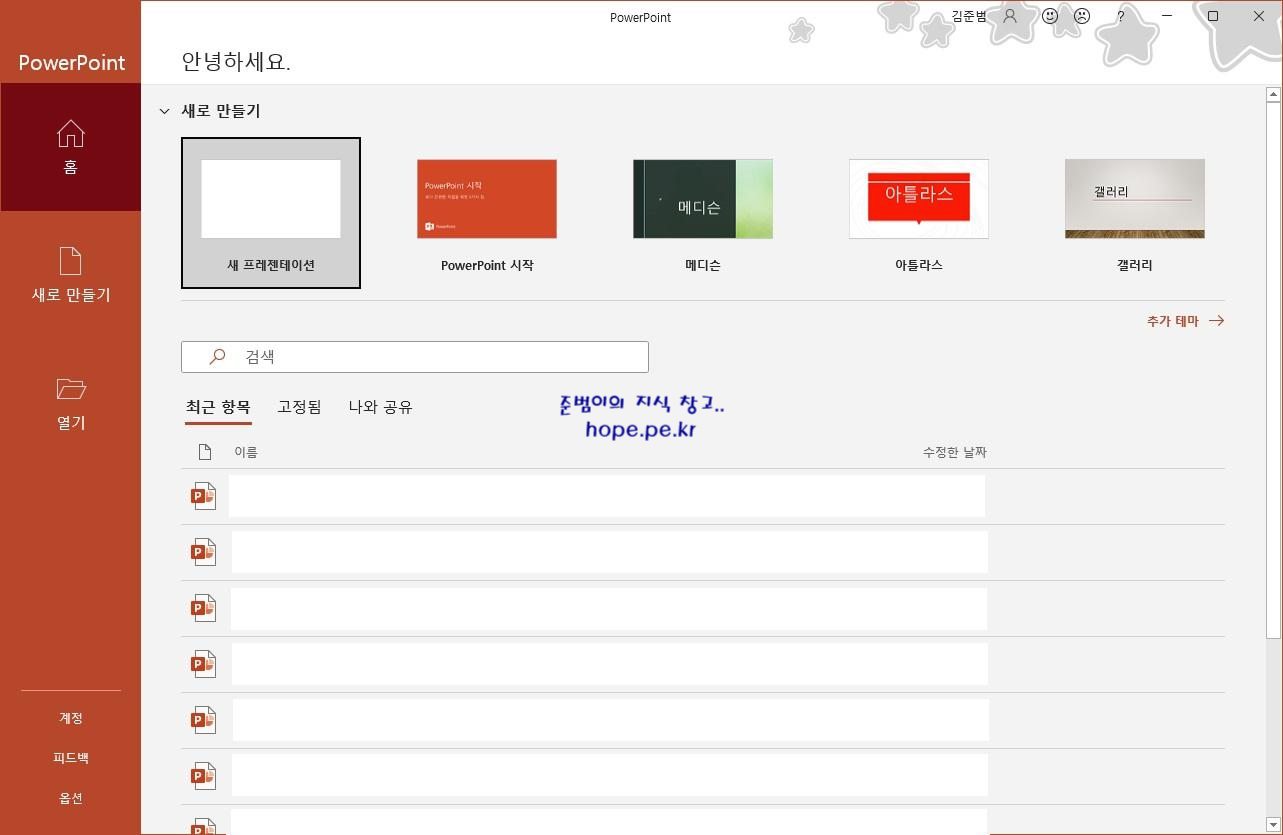Switch to the 고정됨 tab

299,407
